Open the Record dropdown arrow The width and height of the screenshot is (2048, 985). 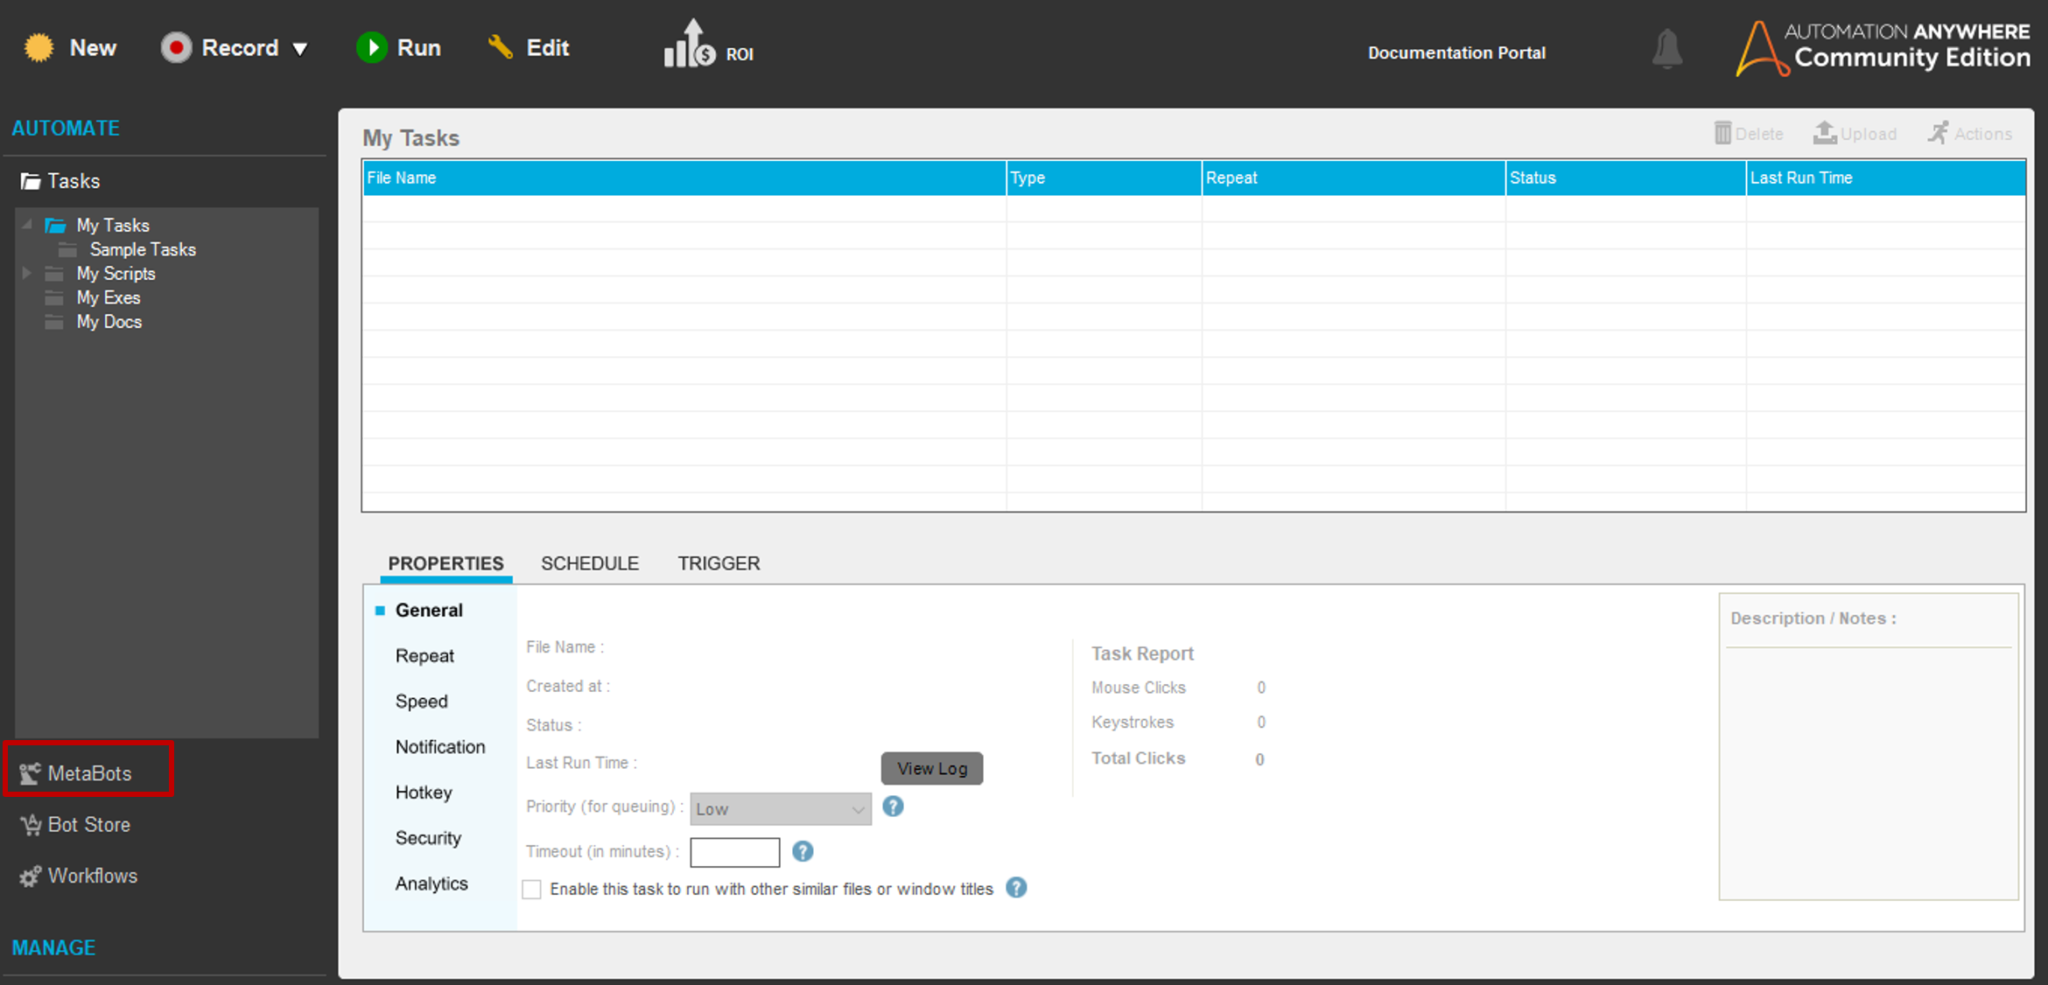click(x=300, y=49)
